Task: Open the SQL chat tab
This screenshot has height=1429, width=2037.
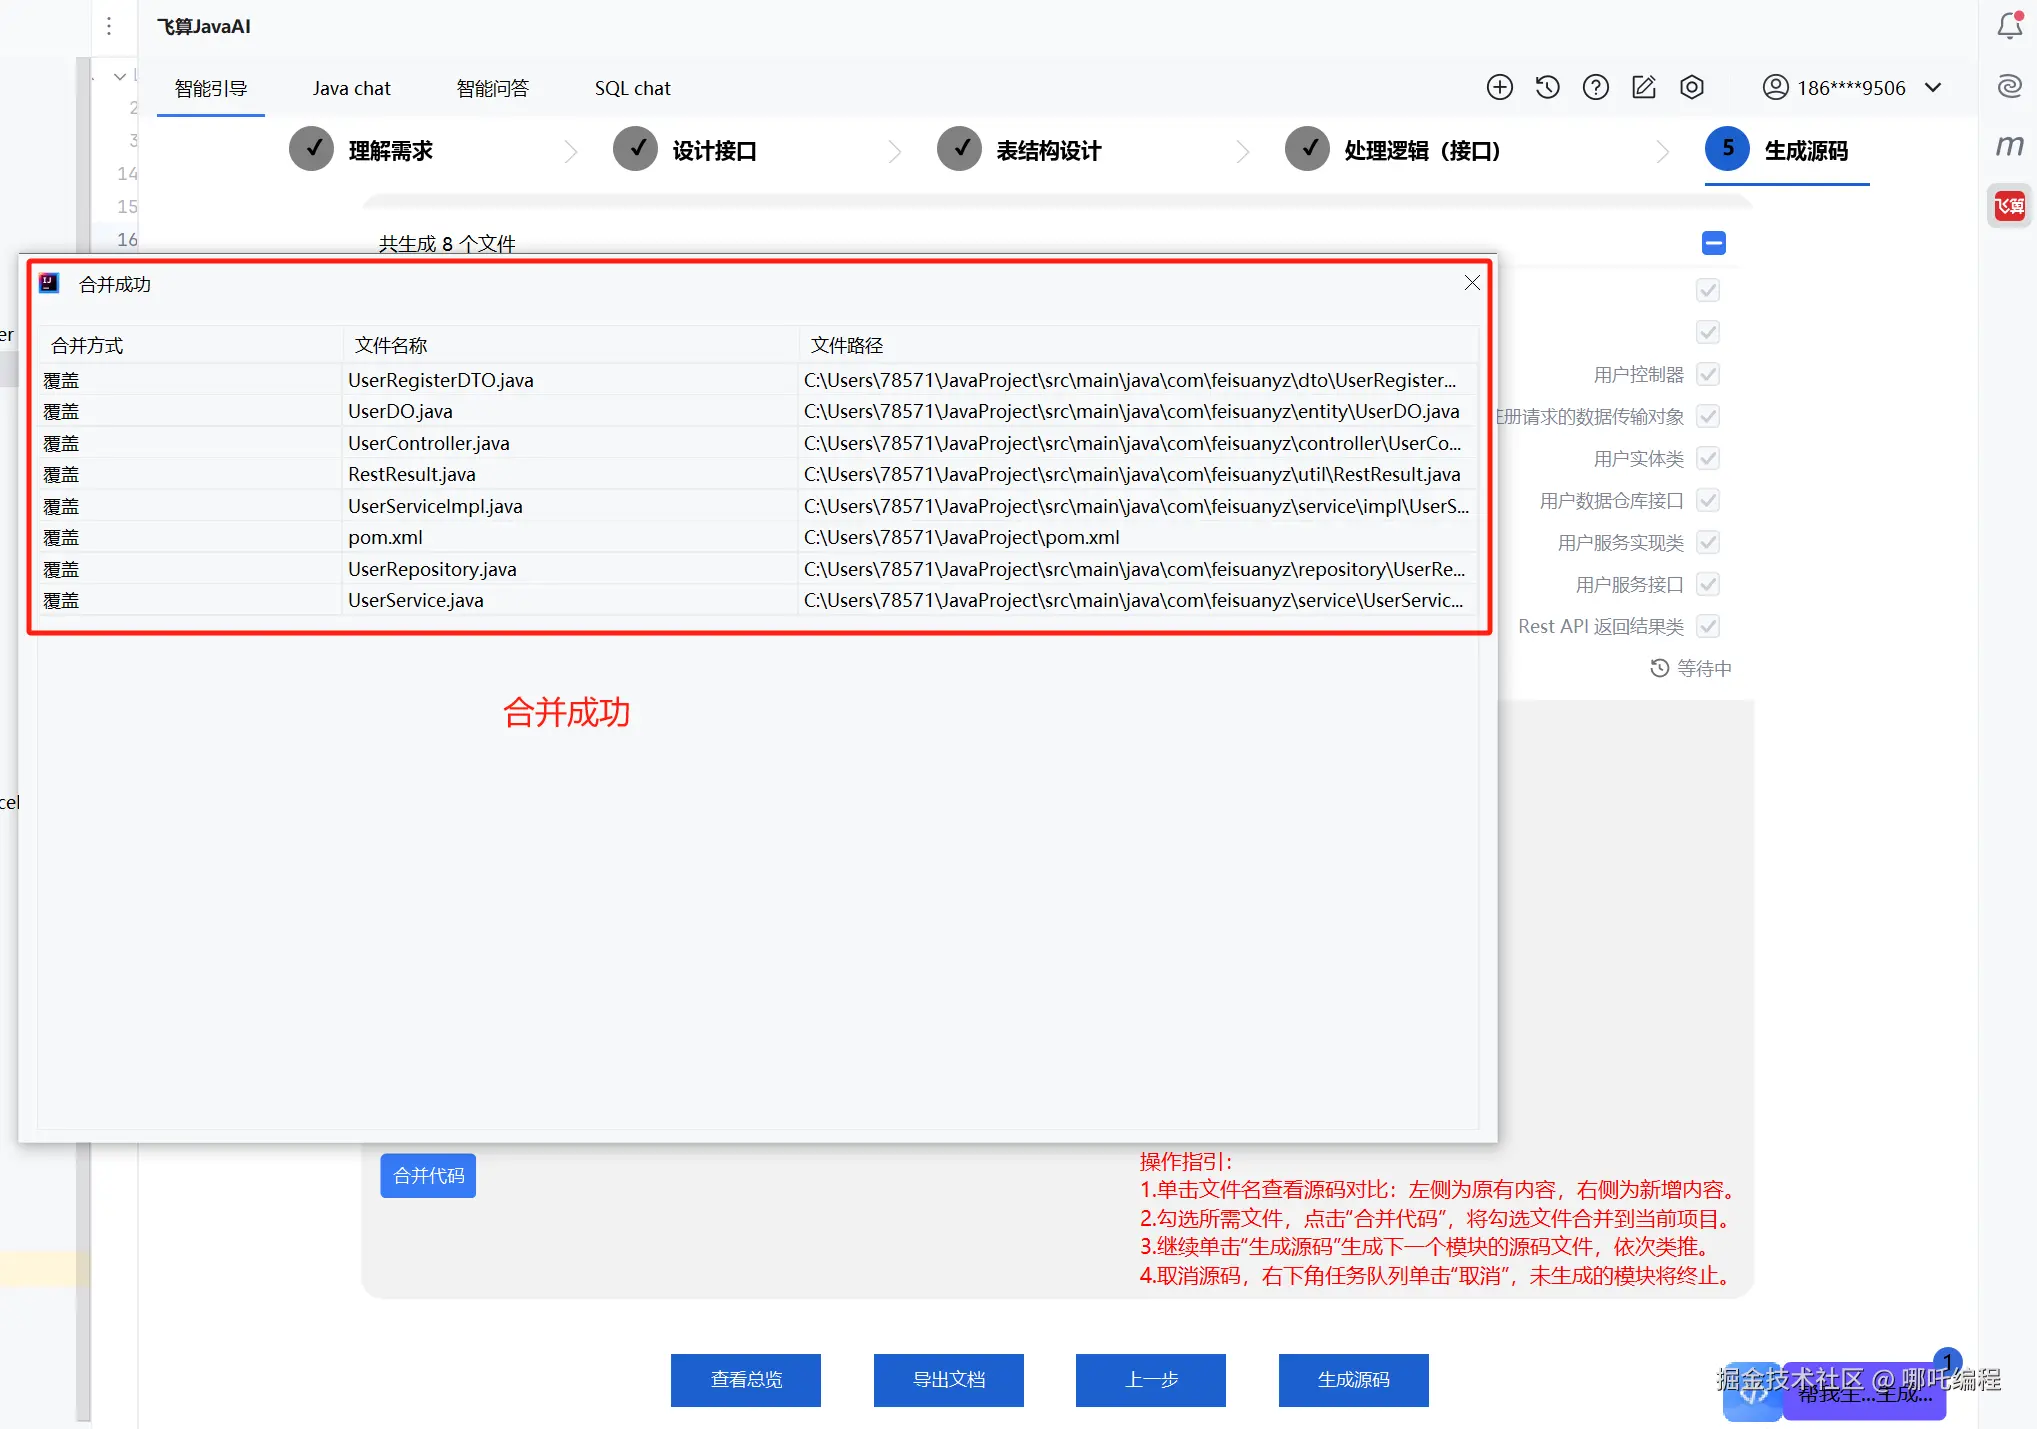Action: [632, 88]
